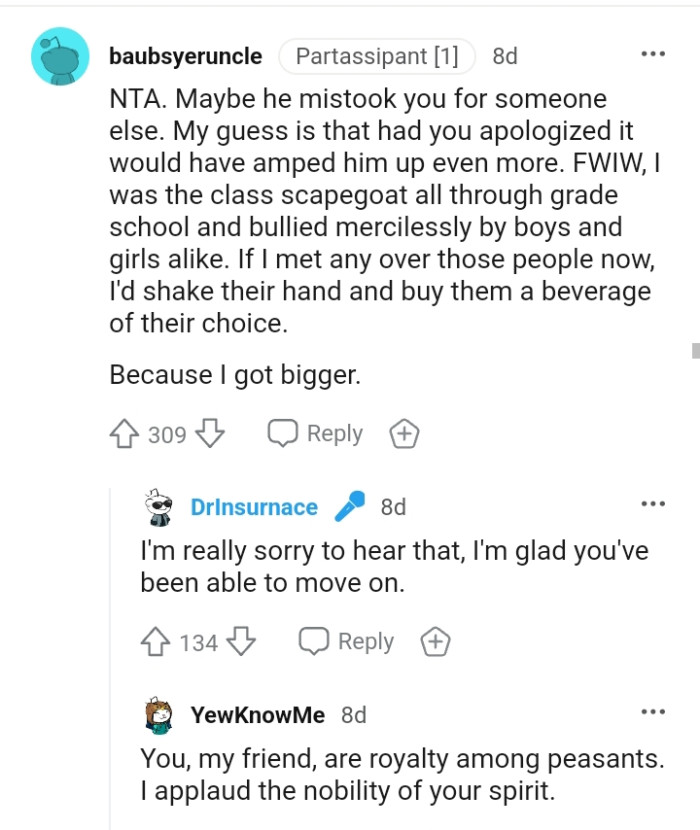Give an award to DrInsurnace's reply
700x830 pixels.
coord(435,642)
